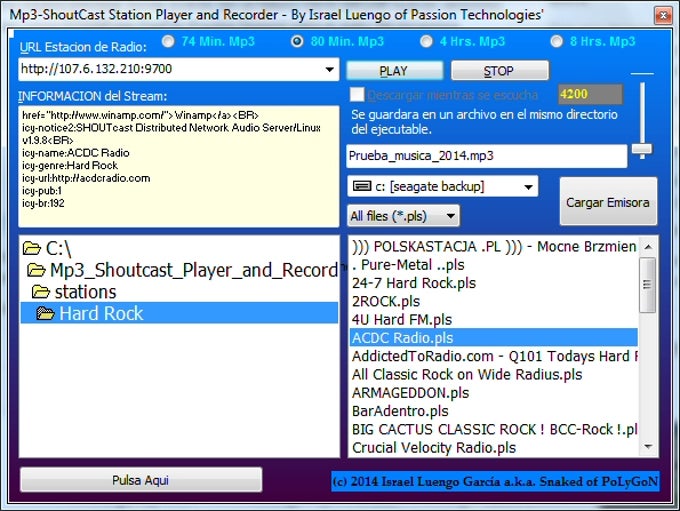Select BarAdentro.pls
The image size is (680, 511).
(494, 411)
